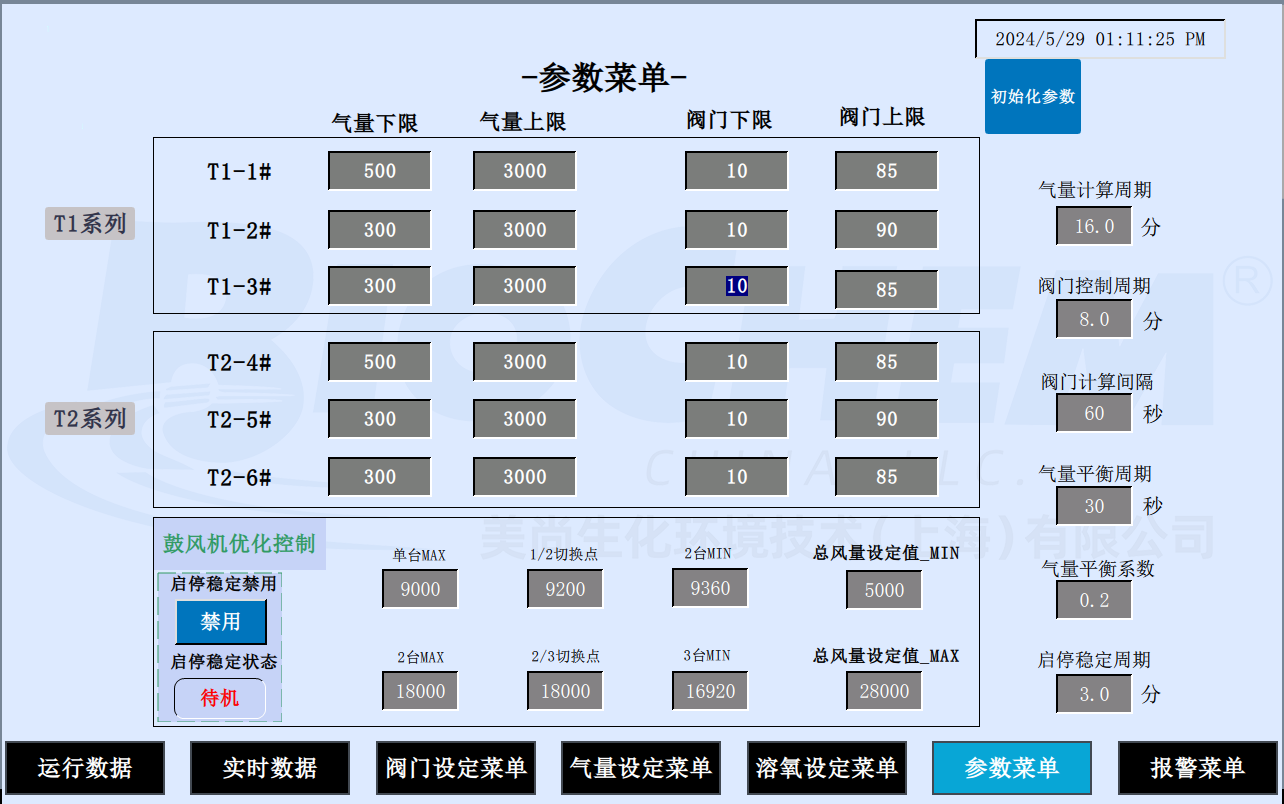Toggle the 启停稳定禁用 button labeled 禁用
This screenshot has height=804, width=1284.
pos(221,622)
